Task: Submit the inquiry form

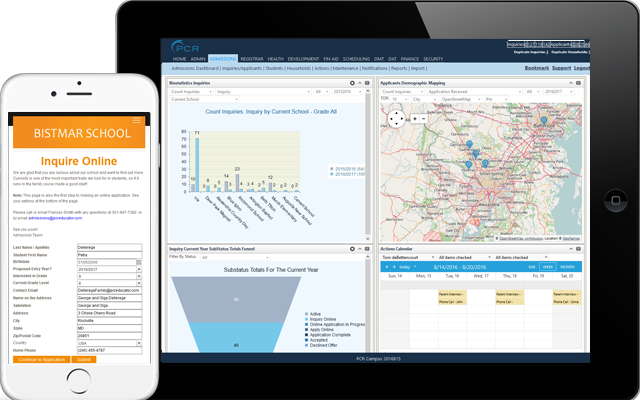Action: point(84,360)
